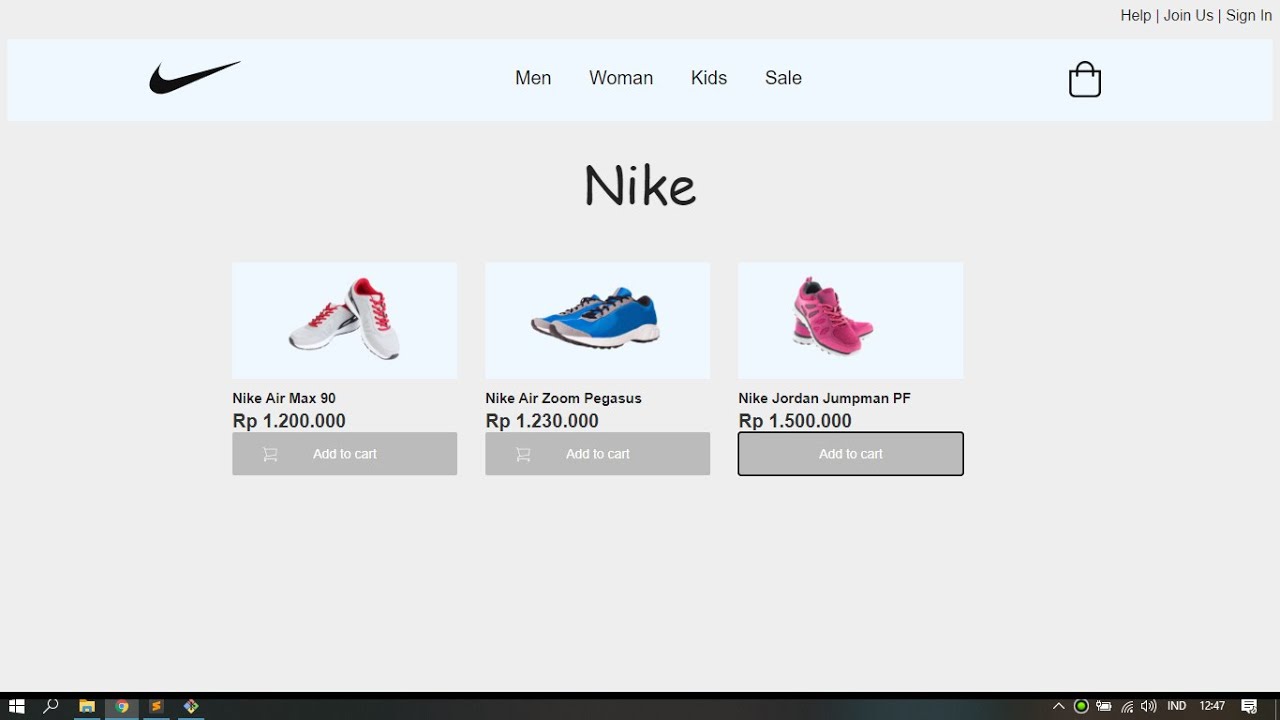Open Windows Start menu

point(16,706)
